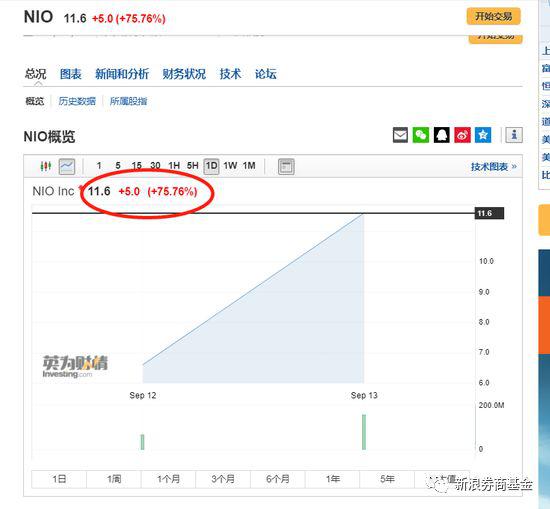Switch to candlestick chart type

pos(46,166)
